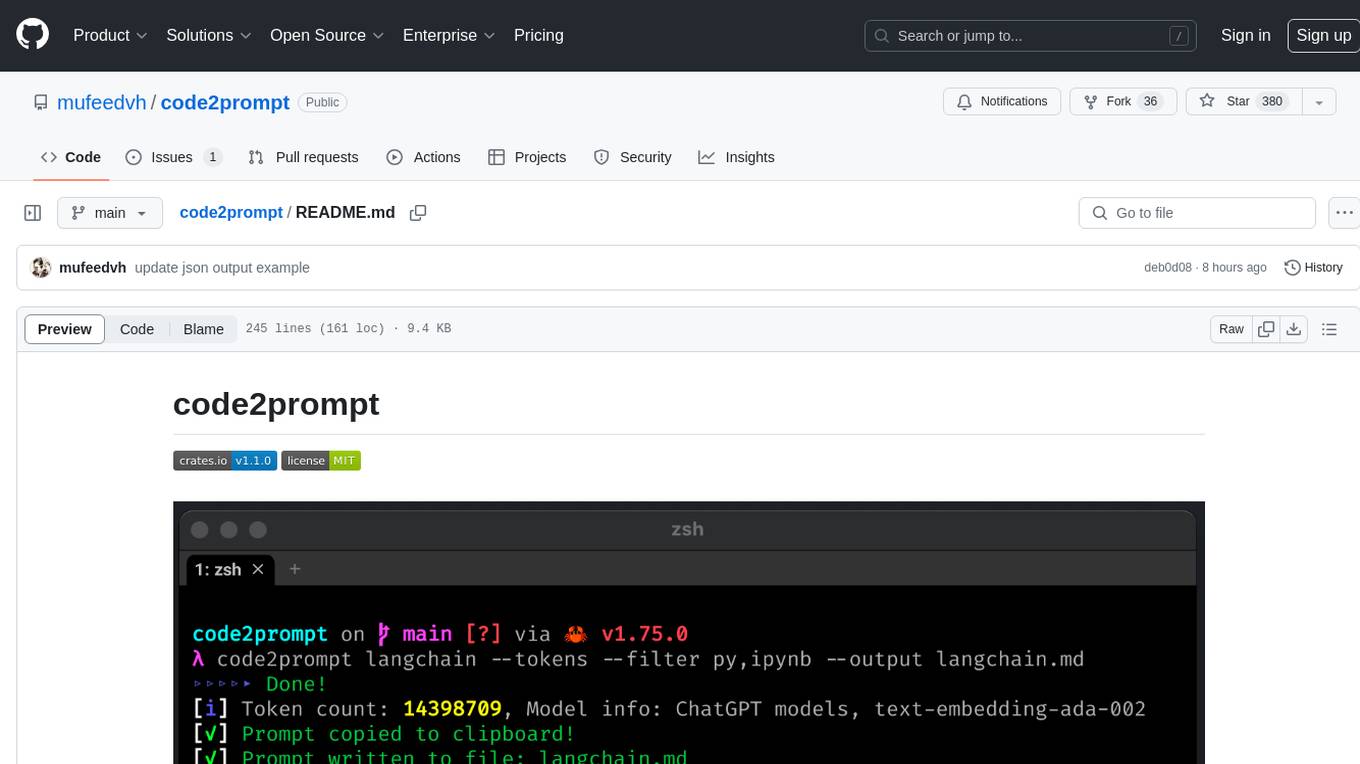1360x764 pixels.
Task: Click the Sign up button
Action: click(1323, 35)
